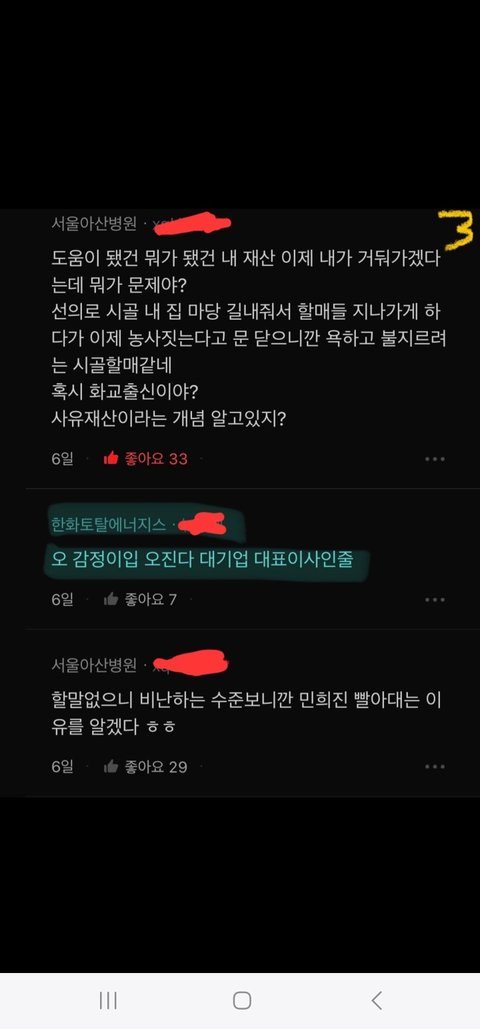Open more options for the first comment
The image size is (480, 1029).
435,459
